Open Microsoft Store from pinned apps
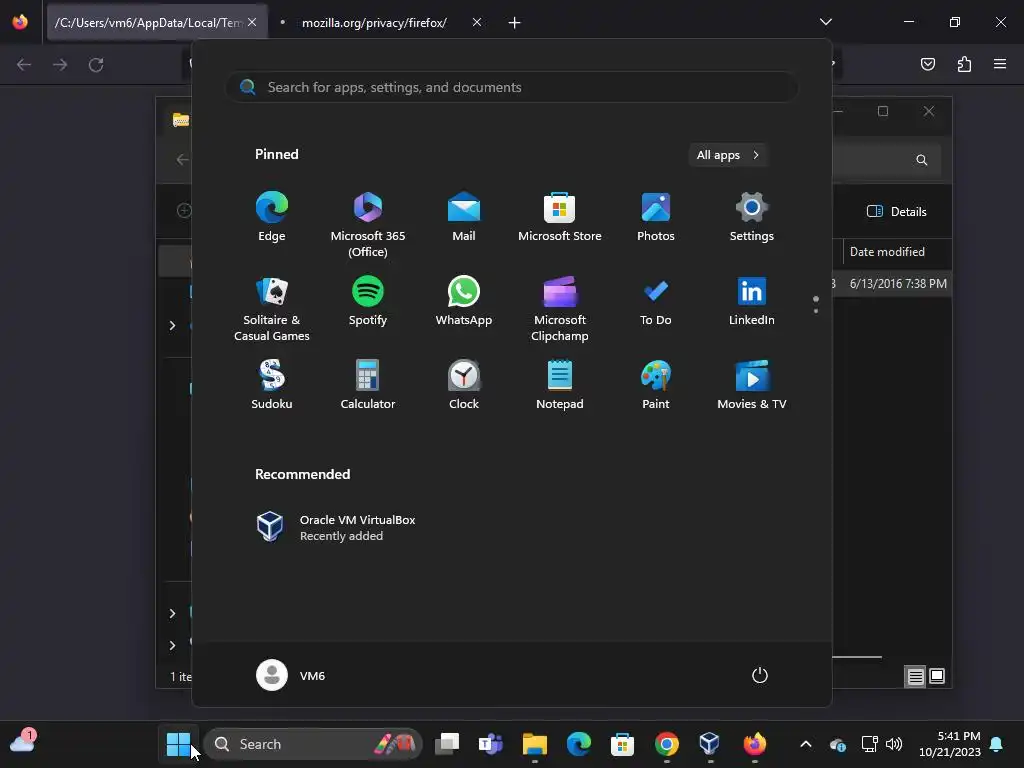 (x=560, y=216)
